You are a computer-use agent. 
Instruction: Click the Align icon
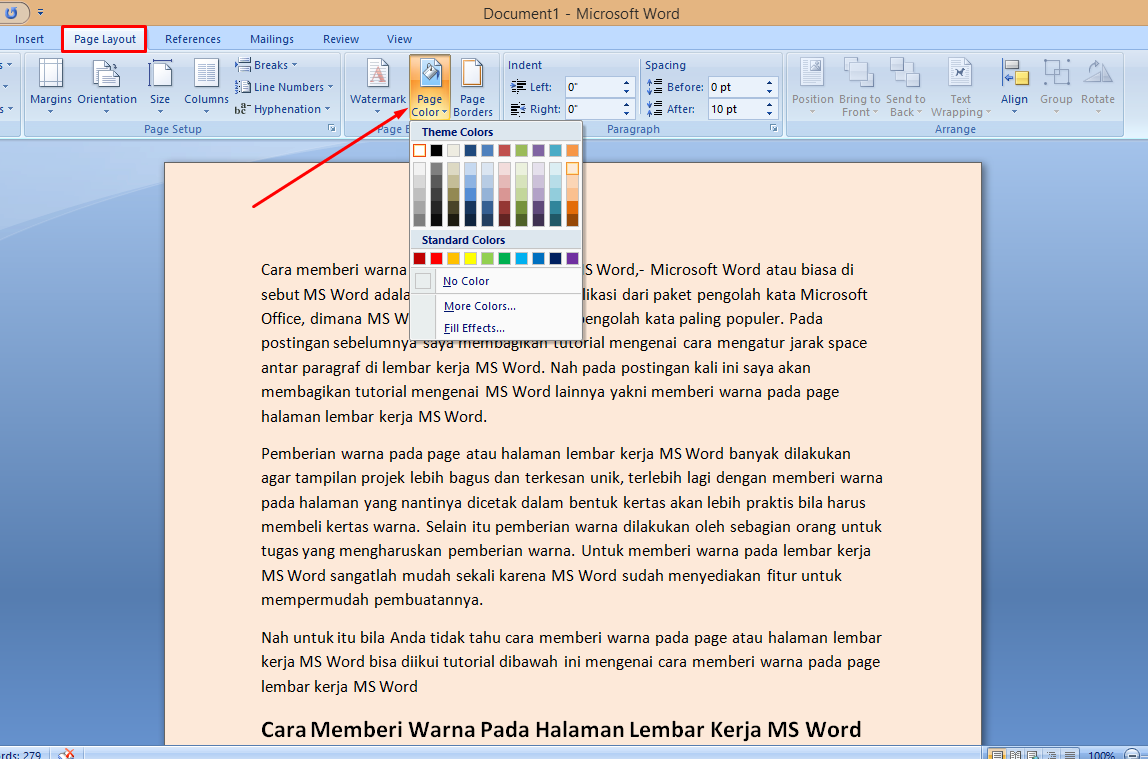click(x=1015, y=74)
